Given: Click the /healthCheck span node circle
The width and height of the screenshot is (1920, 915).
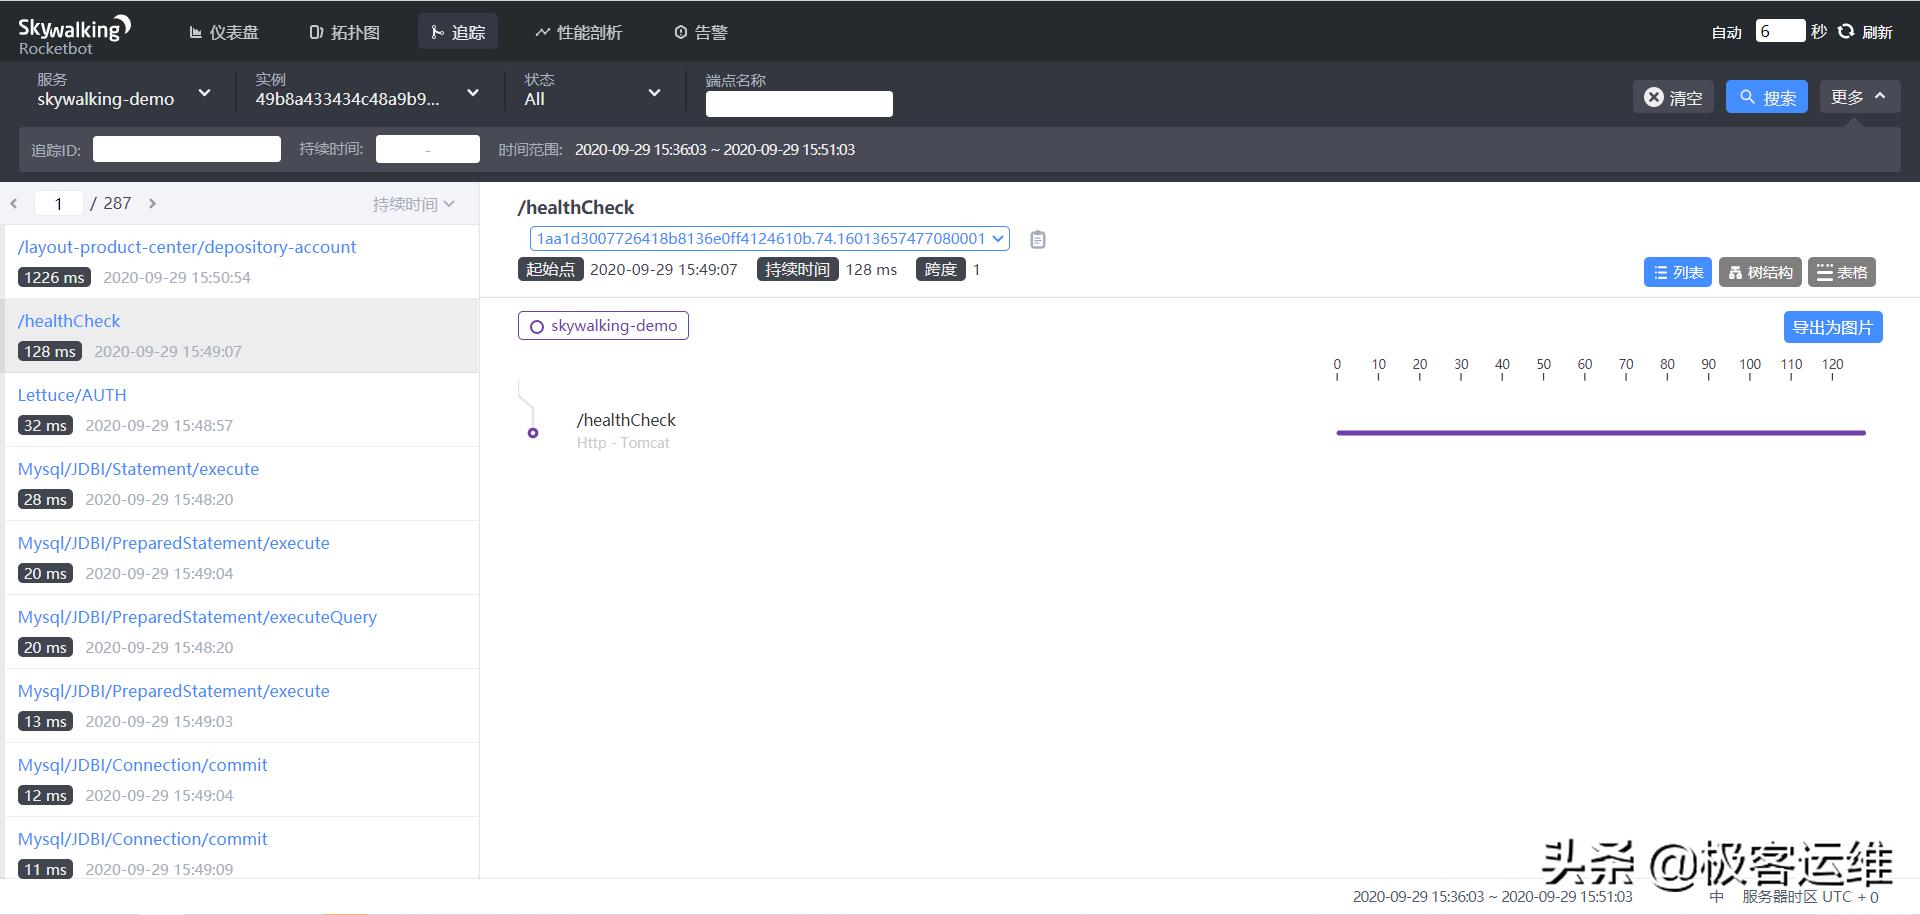Looking at the screenshot, I should pyautogui.click(x=533, y=433).
